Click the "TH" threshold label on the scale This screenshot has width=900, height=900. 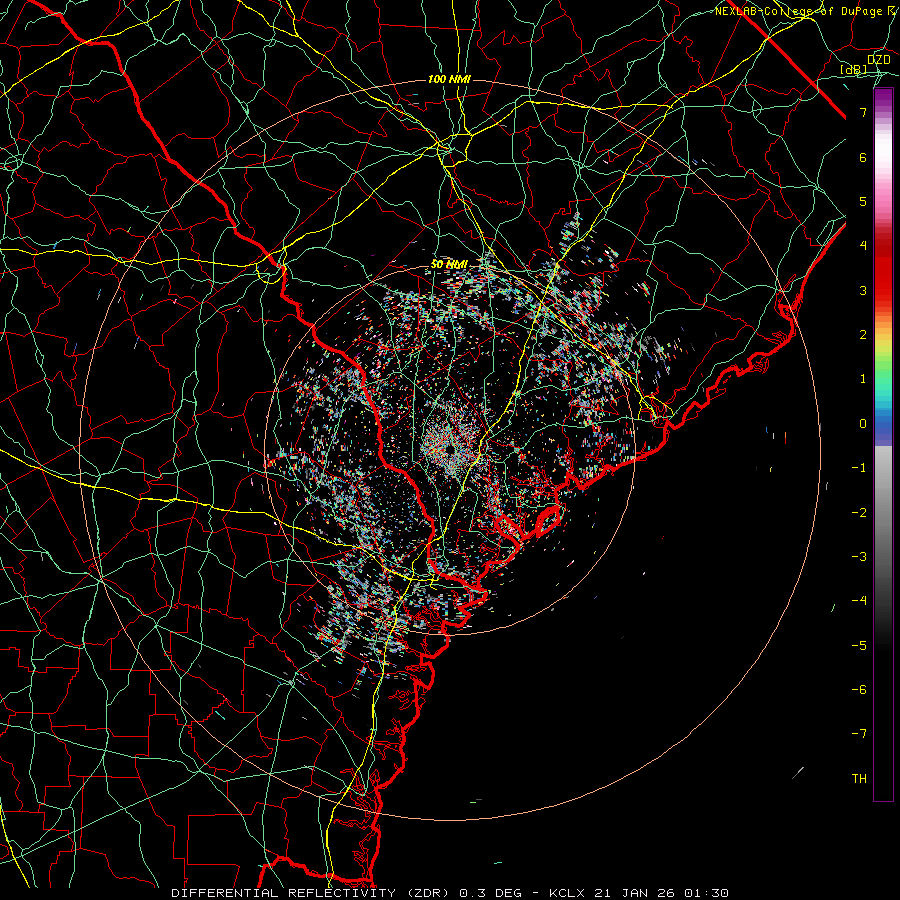(x=859, y=779)
